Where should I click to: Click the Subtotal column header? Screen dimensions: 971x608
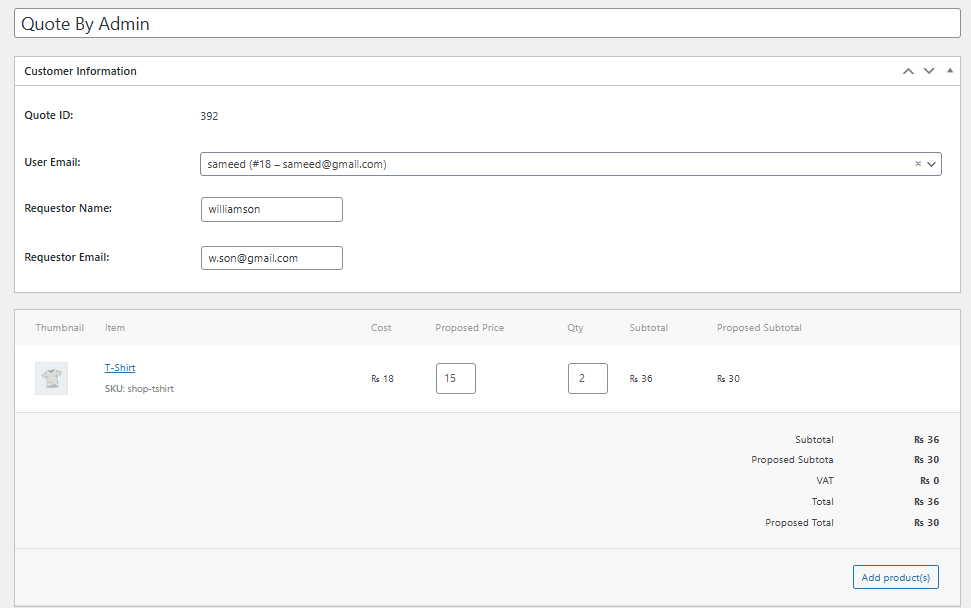click(x=648, y=327)
